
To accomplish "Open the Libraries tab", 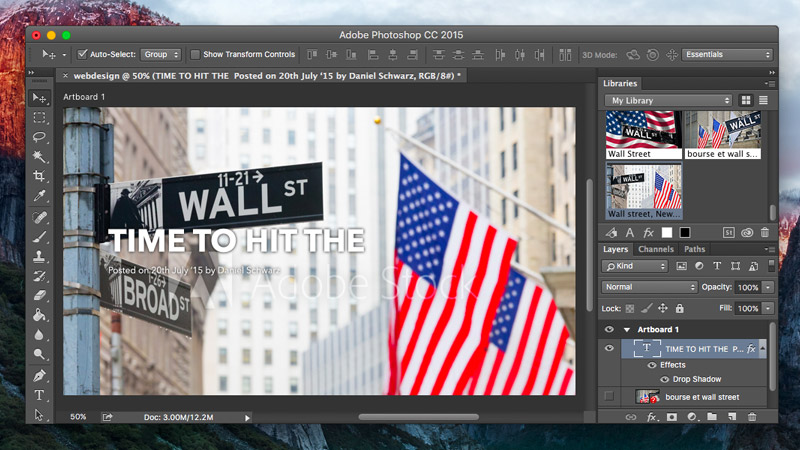I will (620, 84).
